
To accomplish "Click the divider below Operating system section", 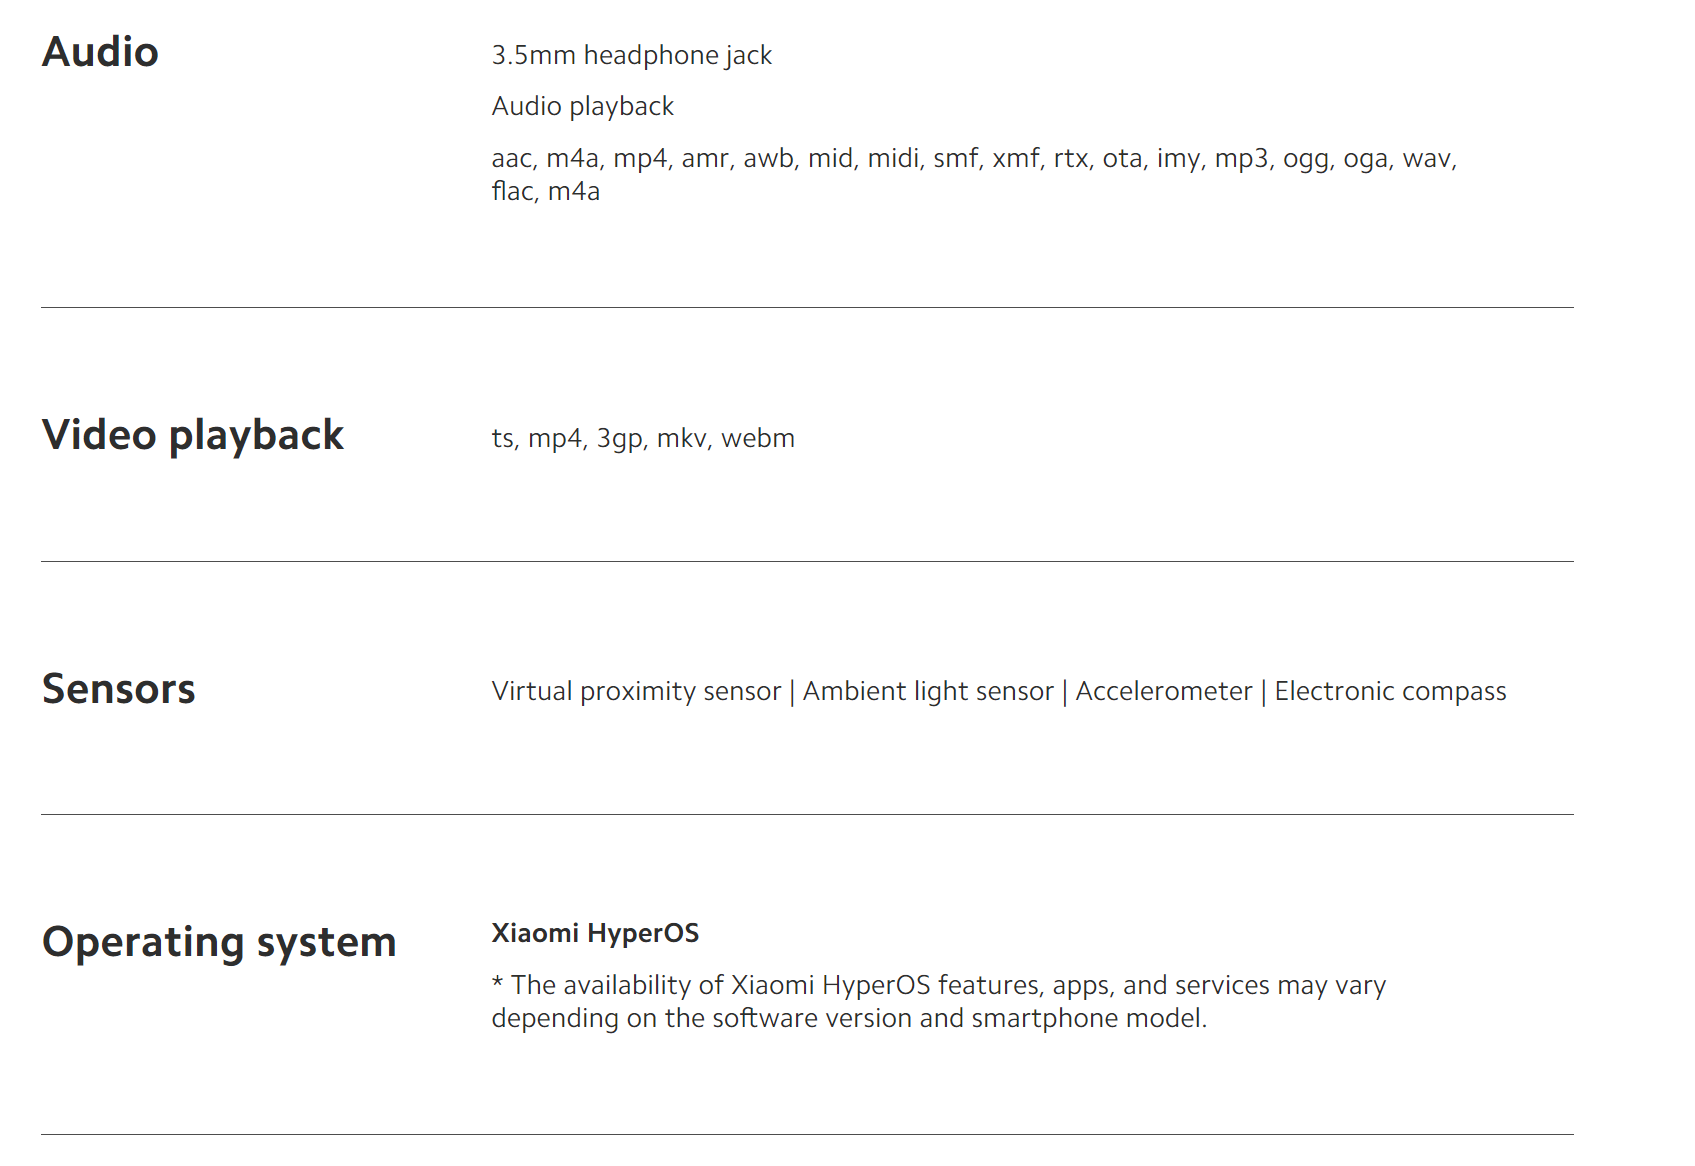I will (807, 1134).
